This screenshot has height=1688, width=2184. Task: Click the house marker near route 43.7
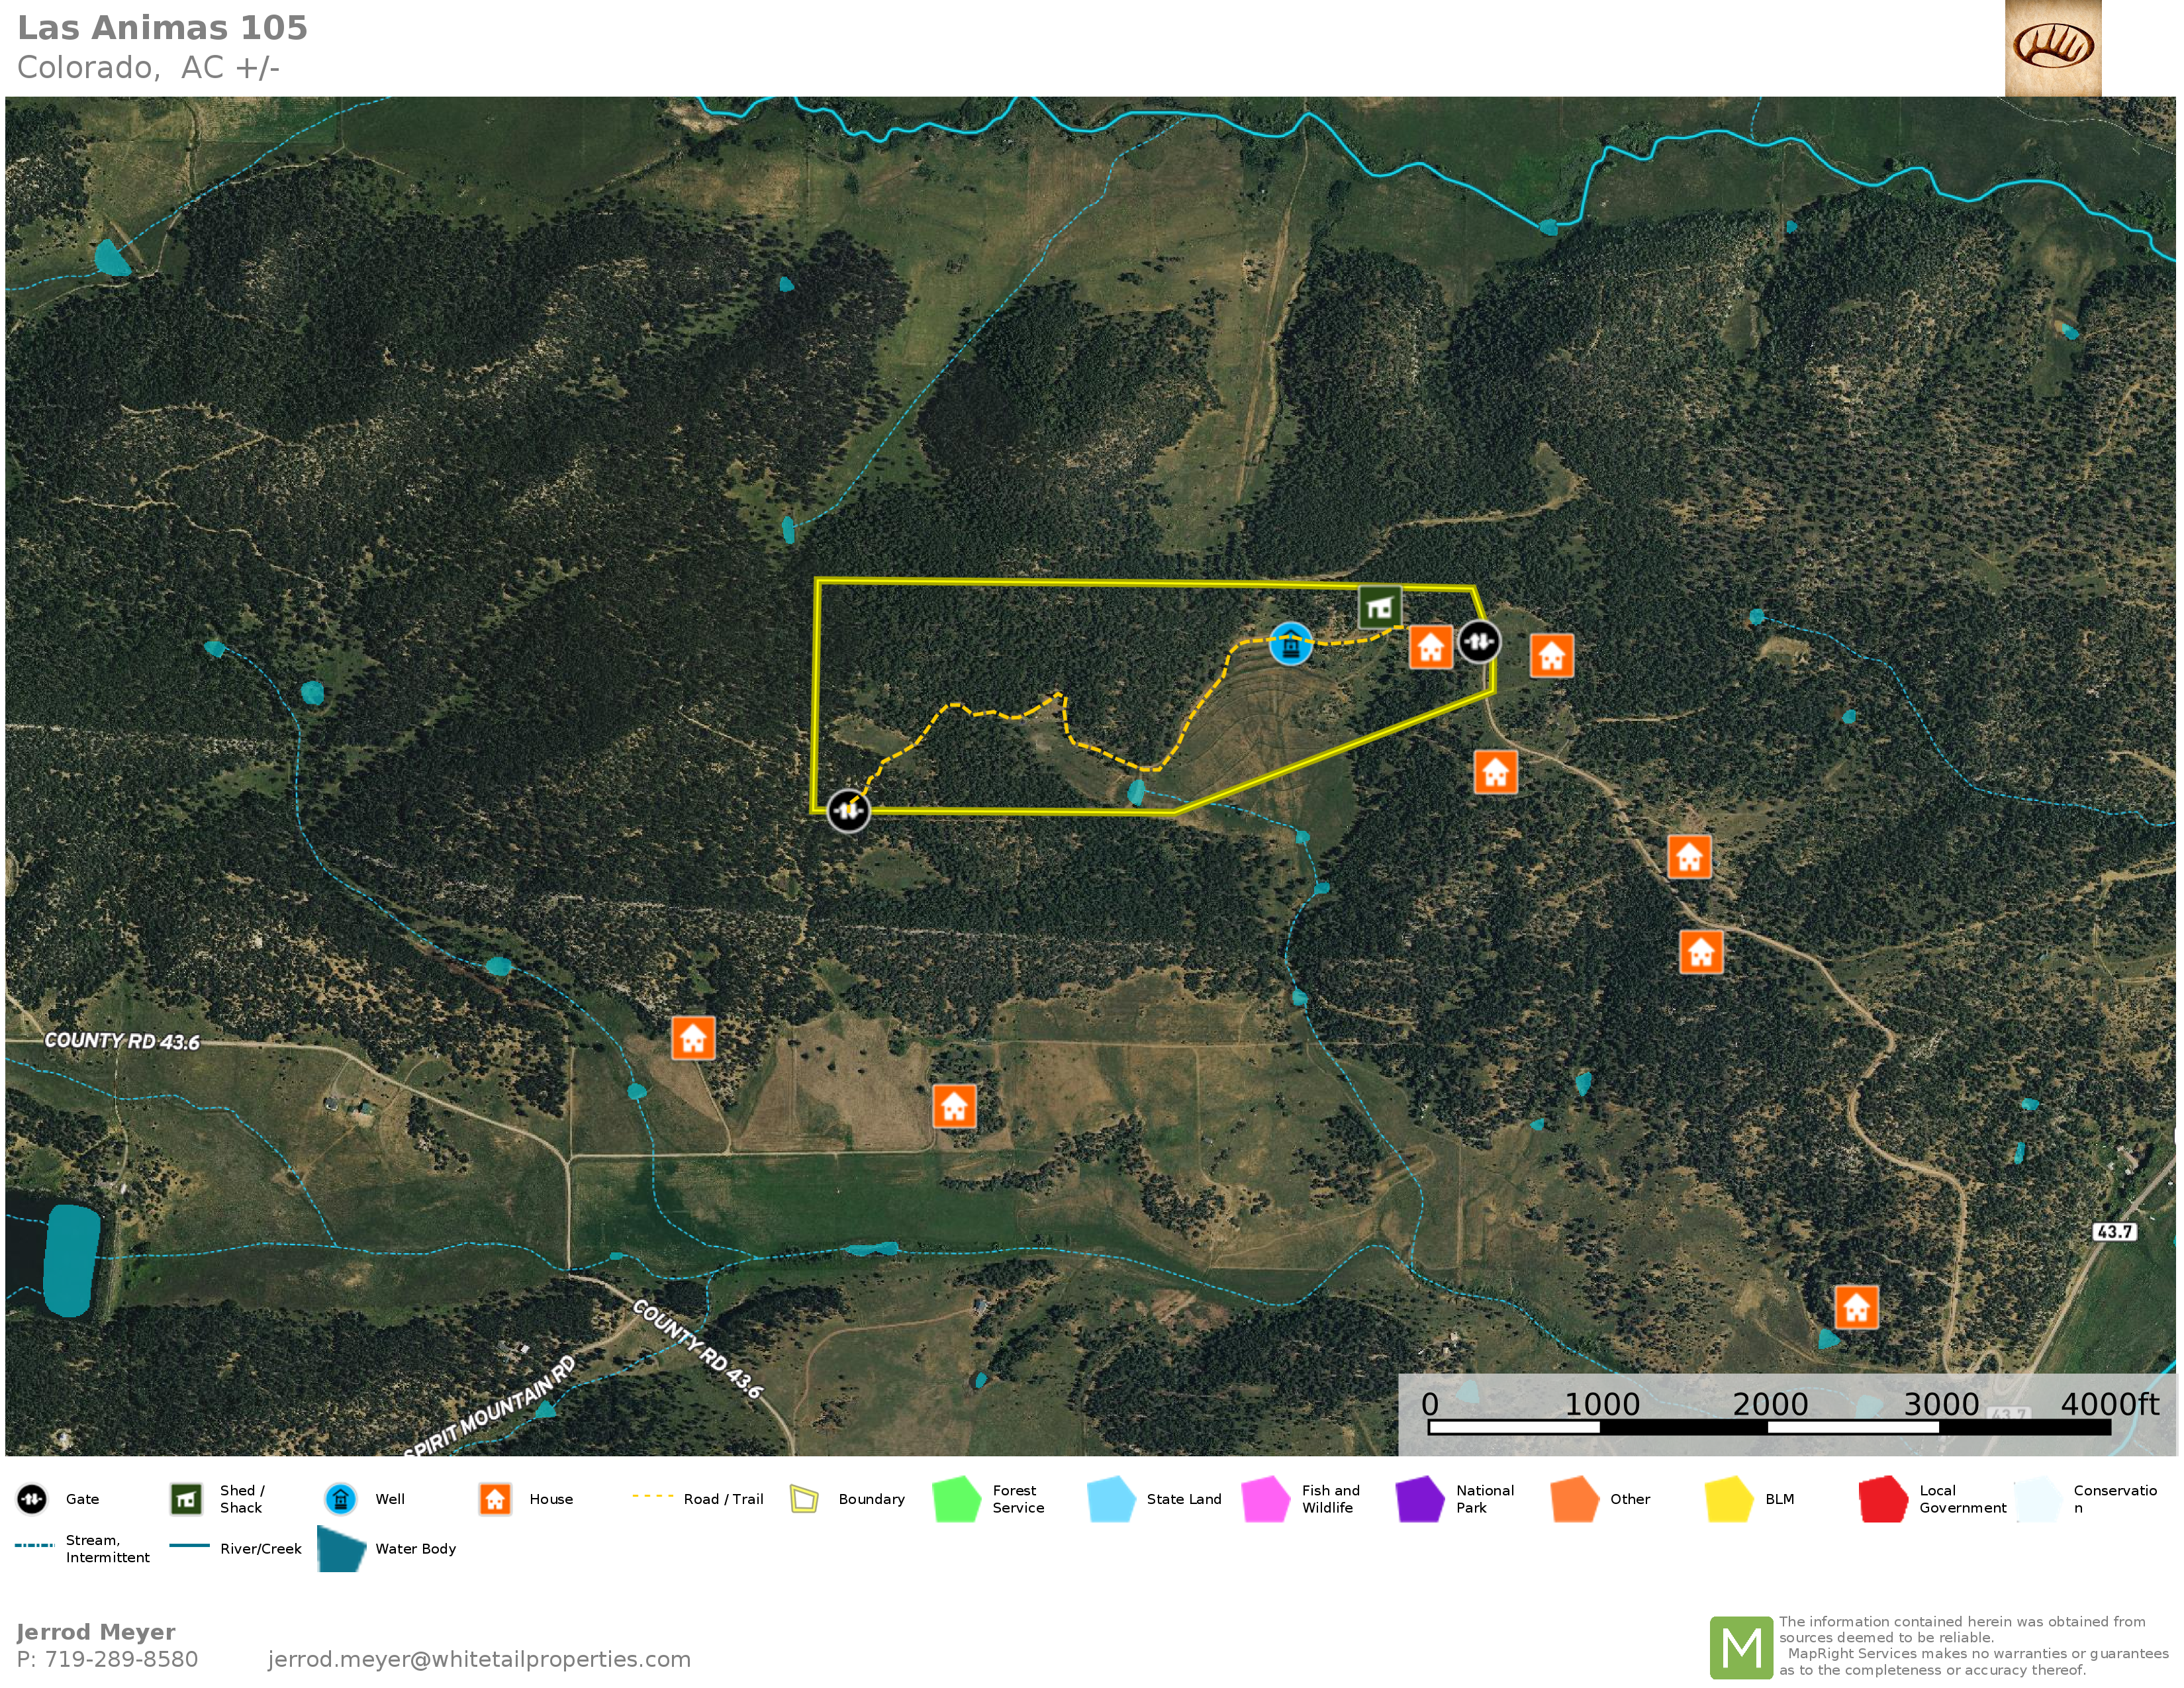click(1856, 1308)
